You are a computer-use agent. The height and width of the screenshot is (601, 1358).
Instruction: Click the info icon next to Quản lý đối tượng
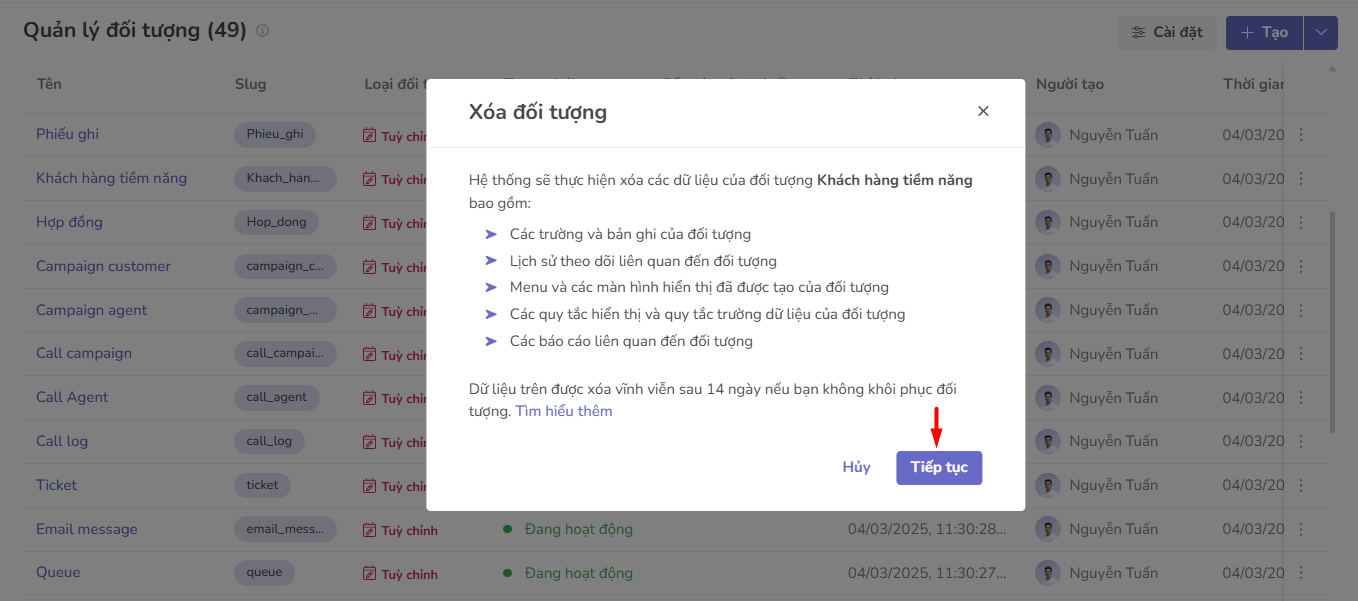(x=262, y=31)
